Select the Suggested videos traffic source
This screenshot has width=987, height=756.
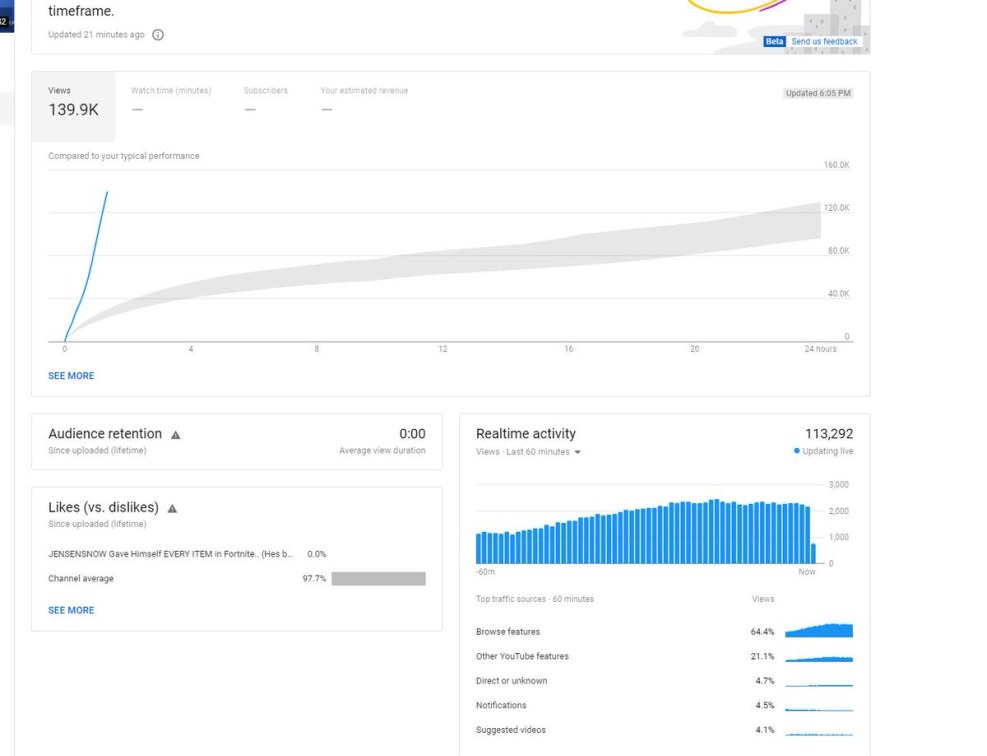(x=511, y=730)
